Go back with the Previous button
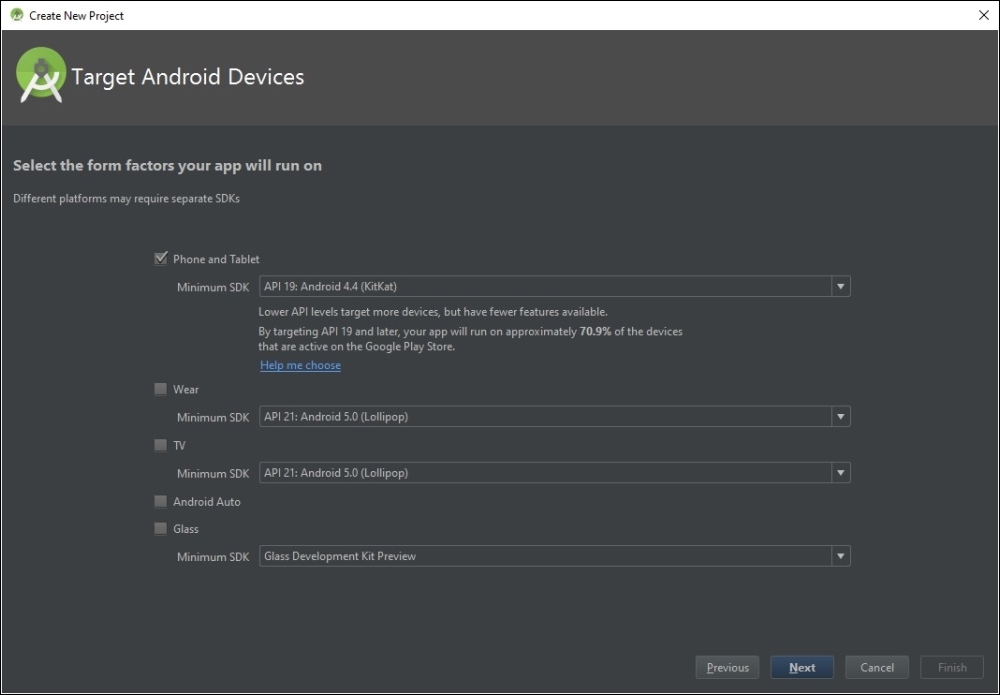 tap(727, 668)
